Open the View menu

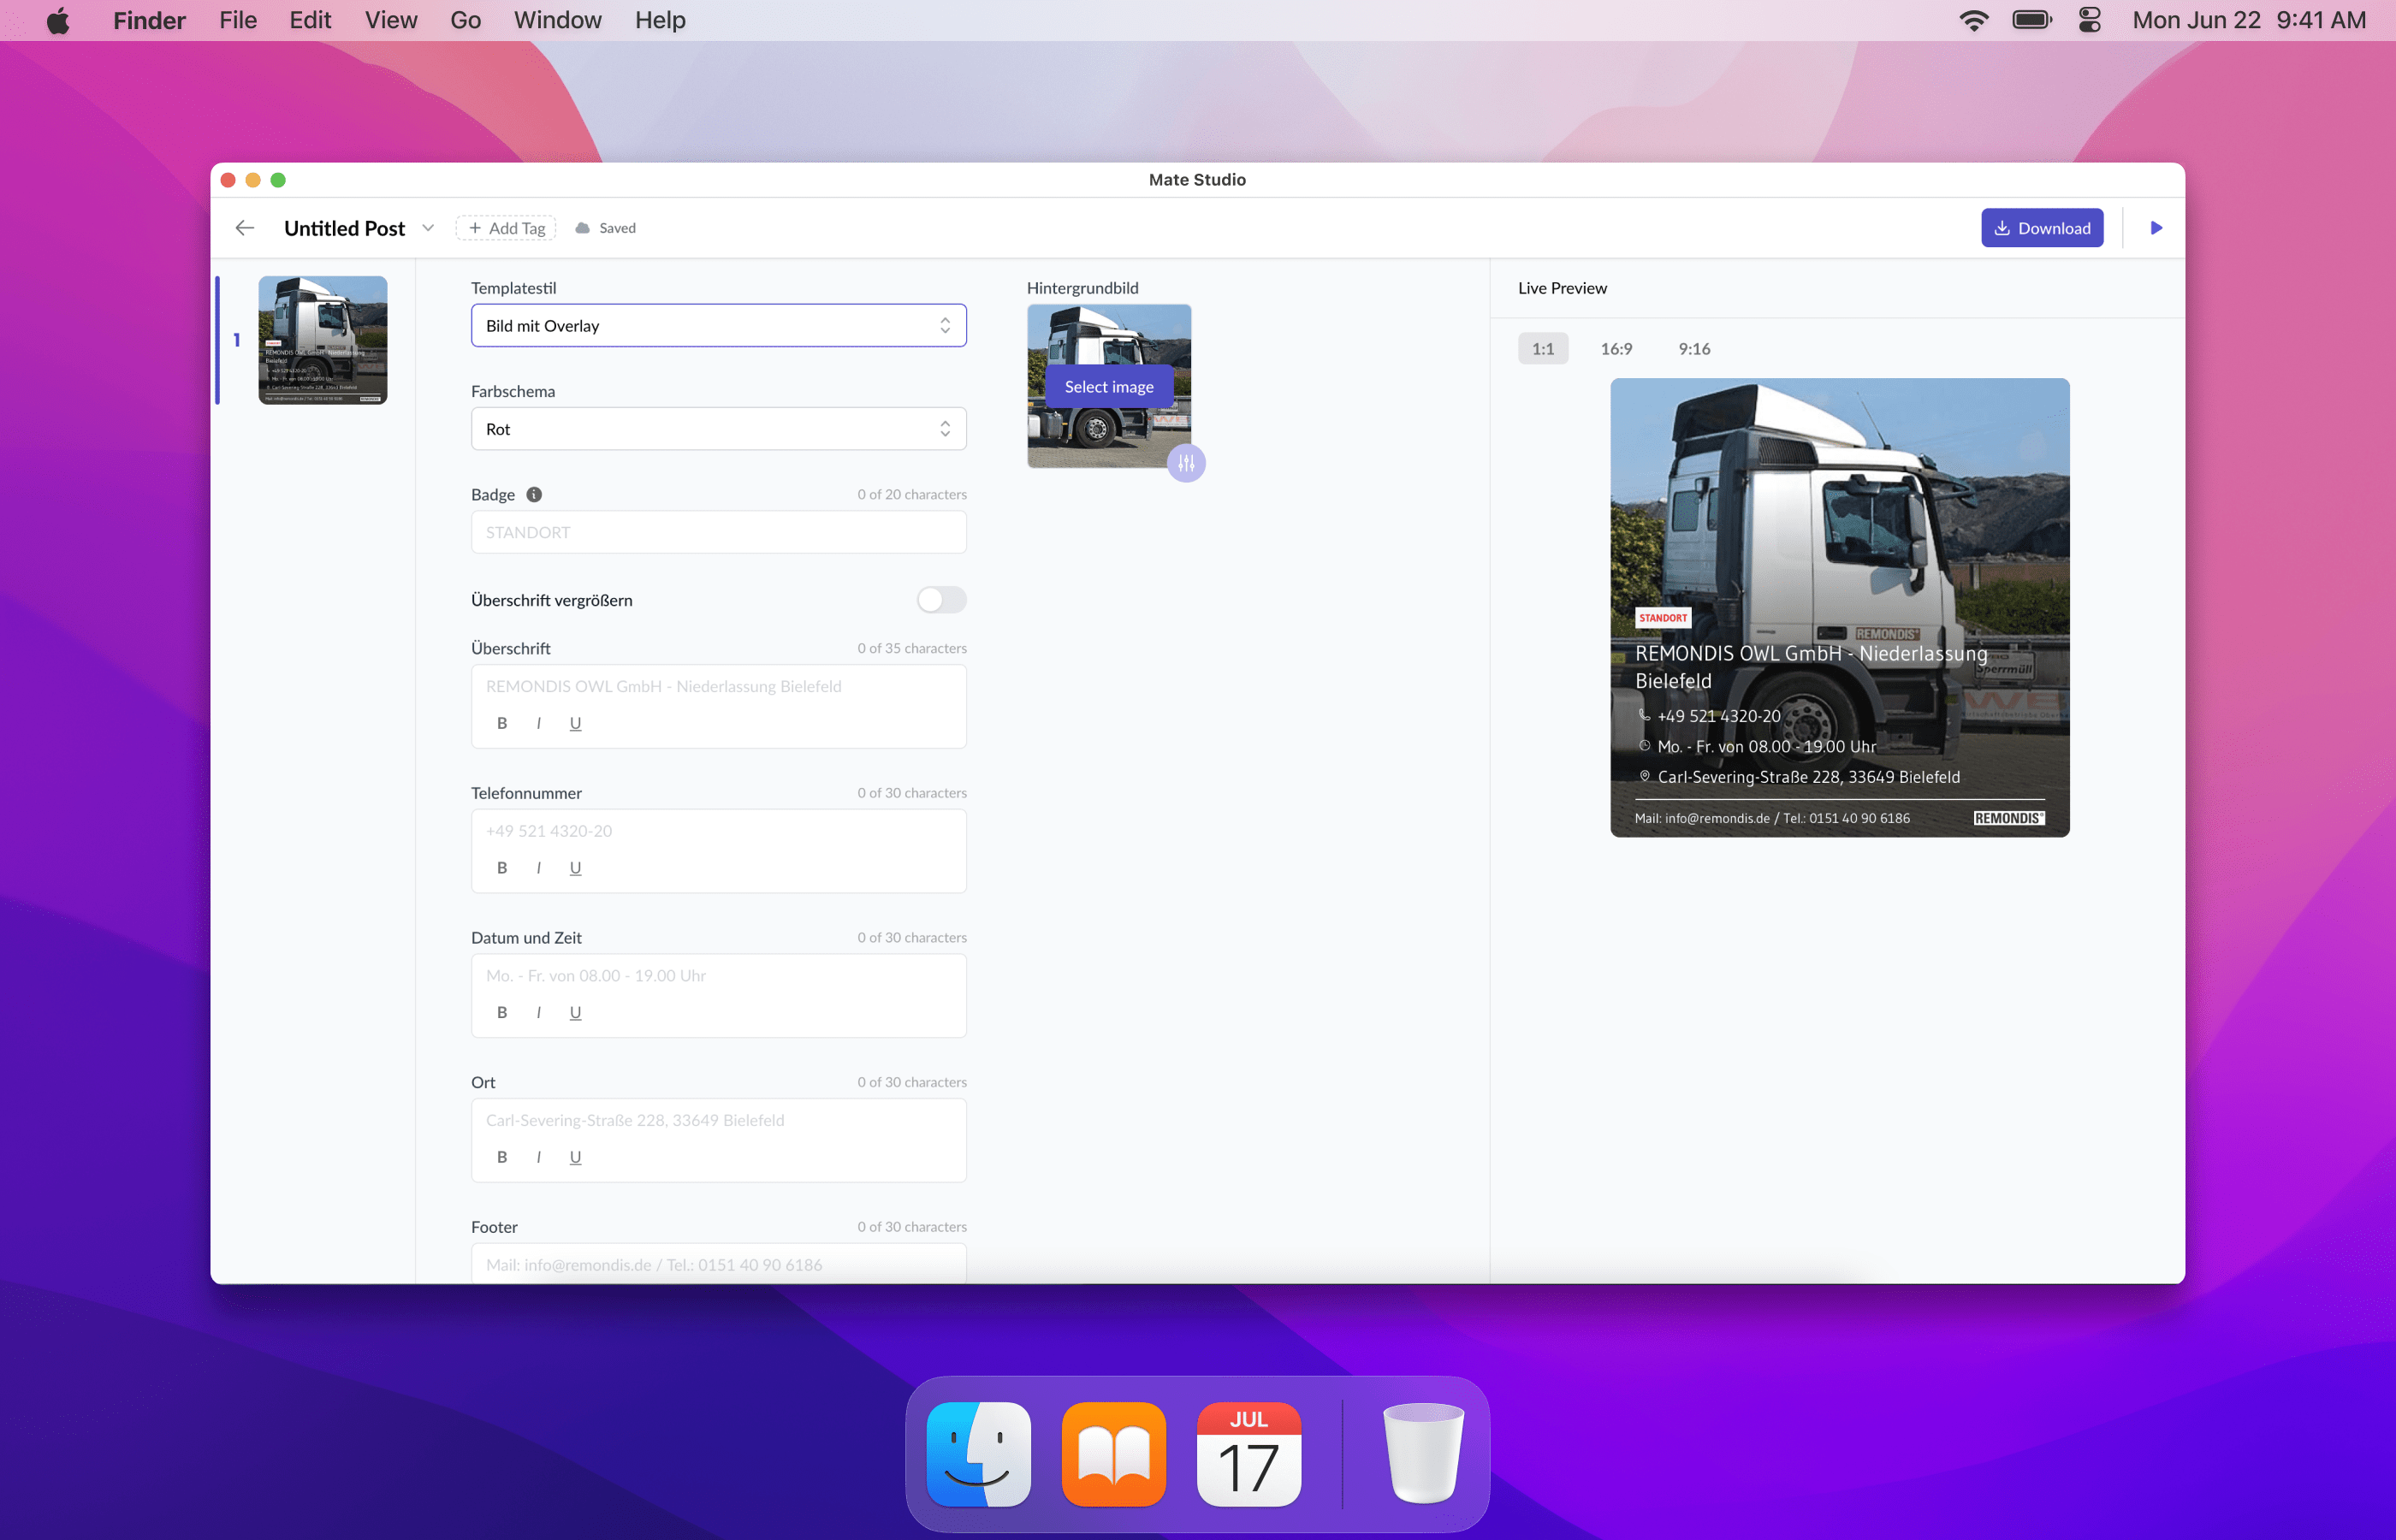391,20
